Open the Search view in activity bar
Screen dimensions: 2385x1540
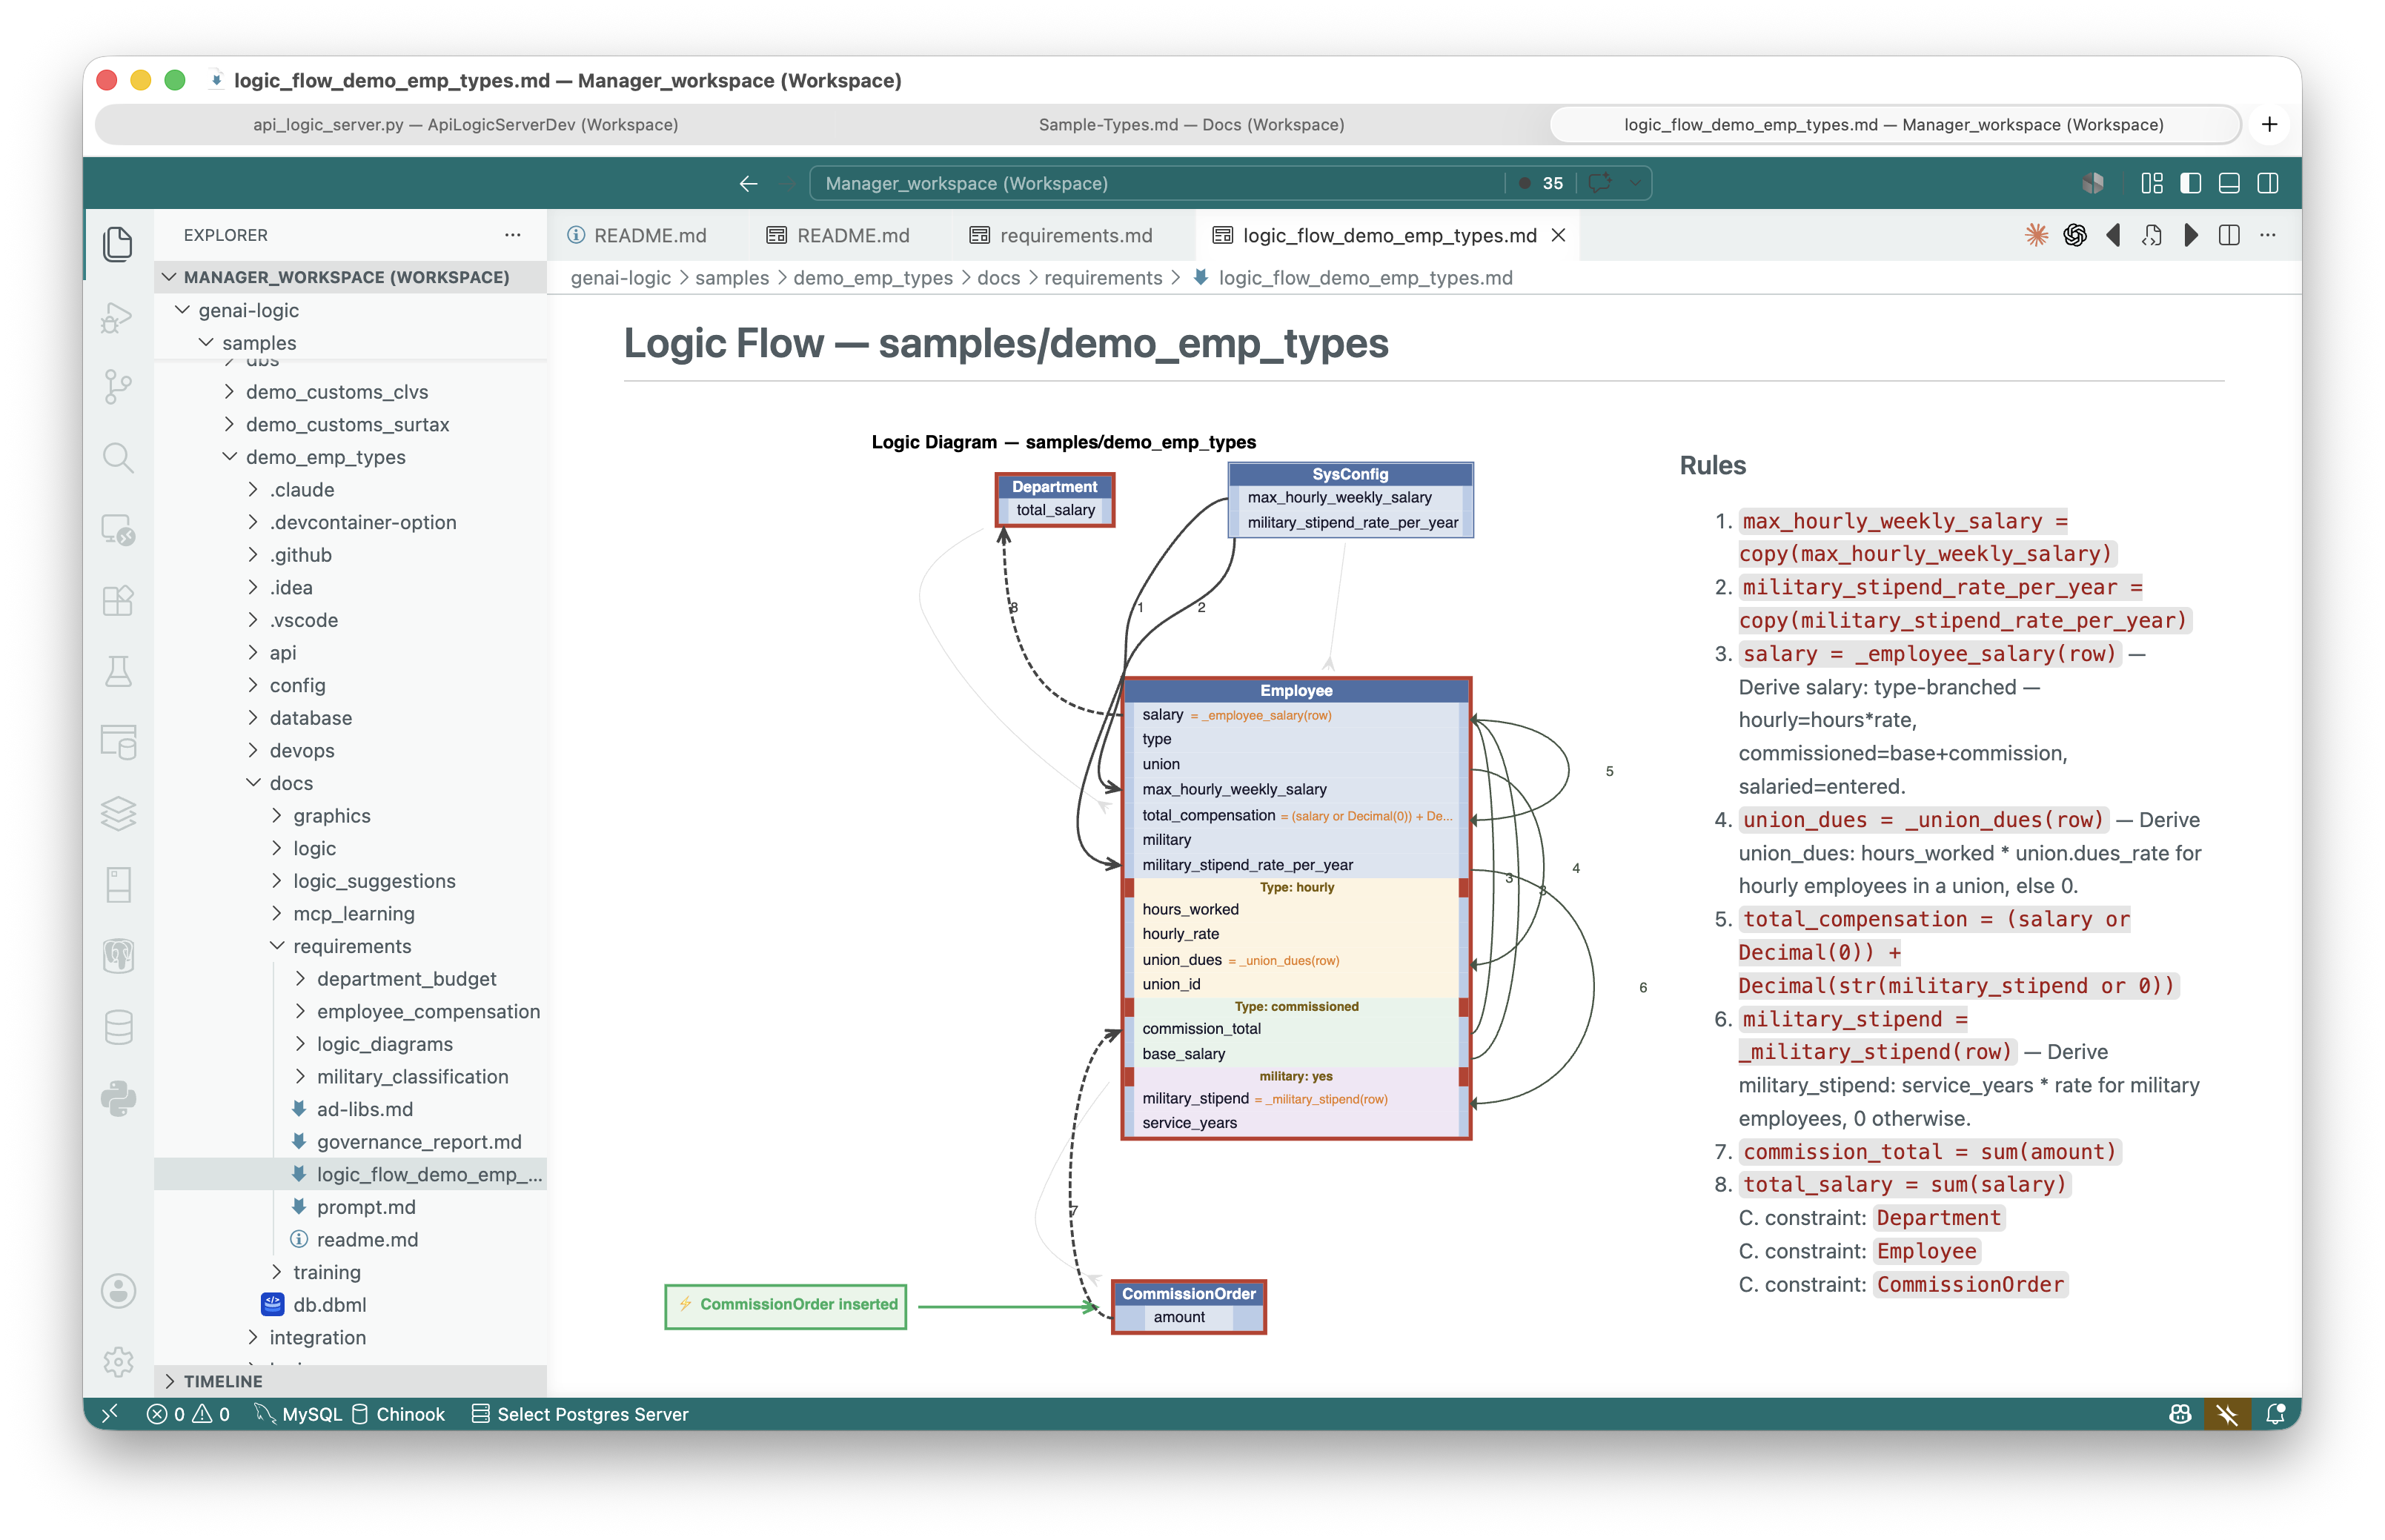pos(118,458)
